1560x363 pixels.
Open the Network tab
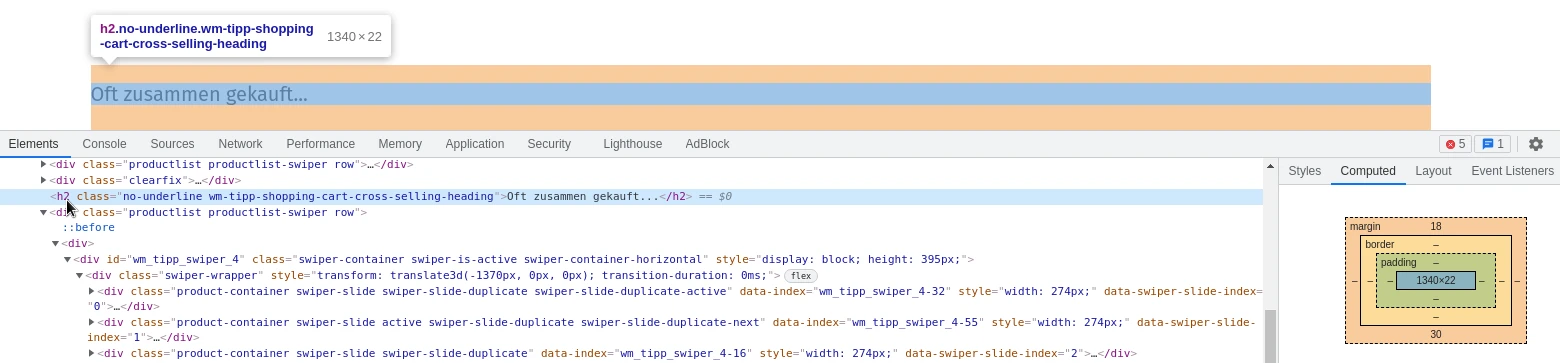click(240, 144)
